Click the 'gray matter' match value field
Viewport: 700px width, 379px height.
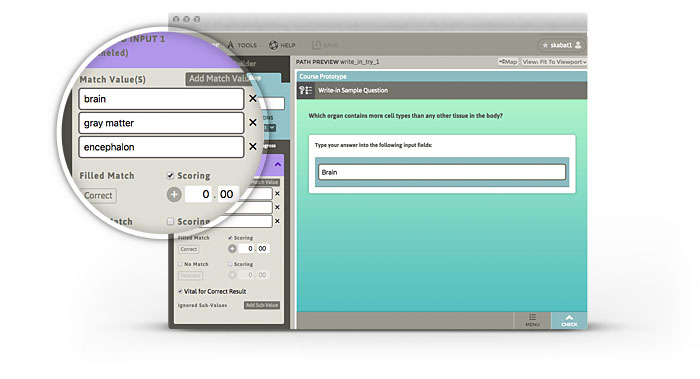click(x=161, y=123)
